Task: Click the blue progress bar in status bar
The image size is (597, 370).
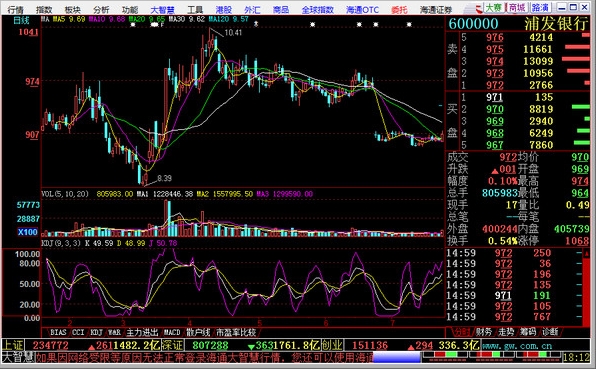Action: [396, 357]
